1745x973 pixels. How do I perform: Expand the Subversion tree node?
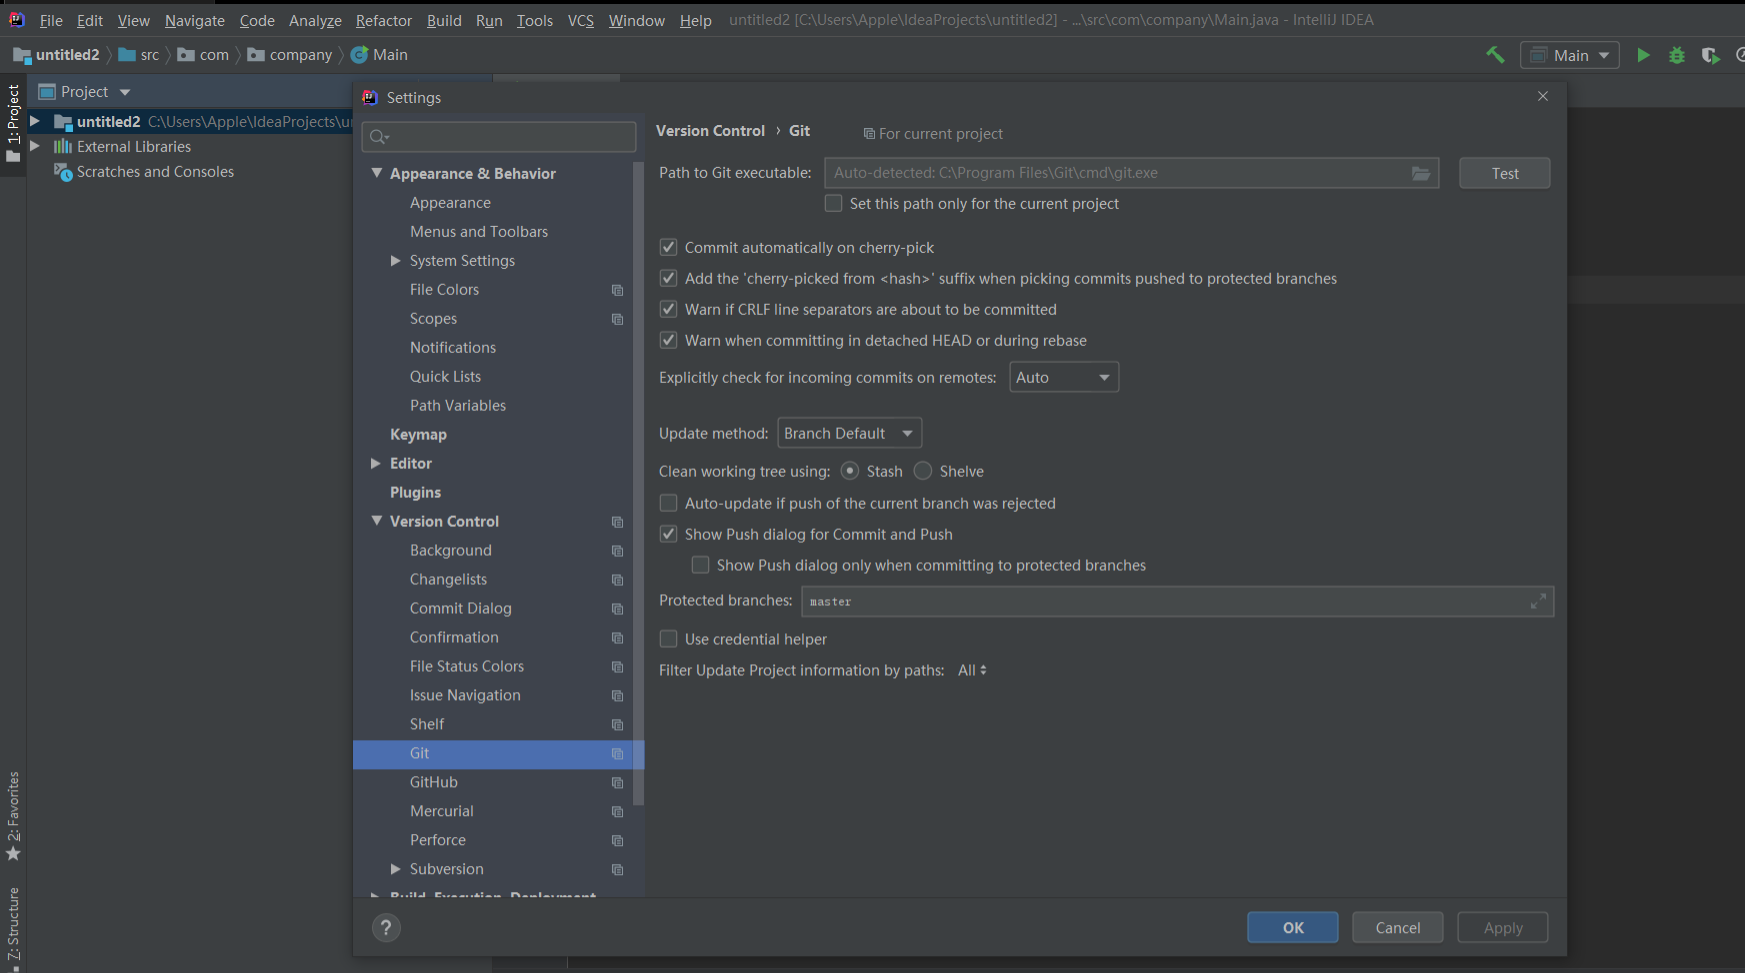coord(395,869)
